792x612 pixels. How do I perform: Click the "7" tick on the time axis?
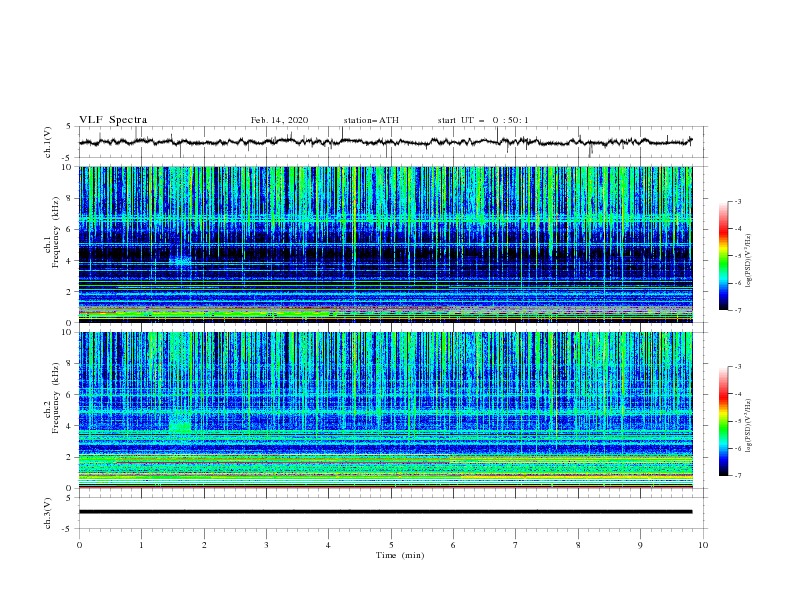coord(516,545)
